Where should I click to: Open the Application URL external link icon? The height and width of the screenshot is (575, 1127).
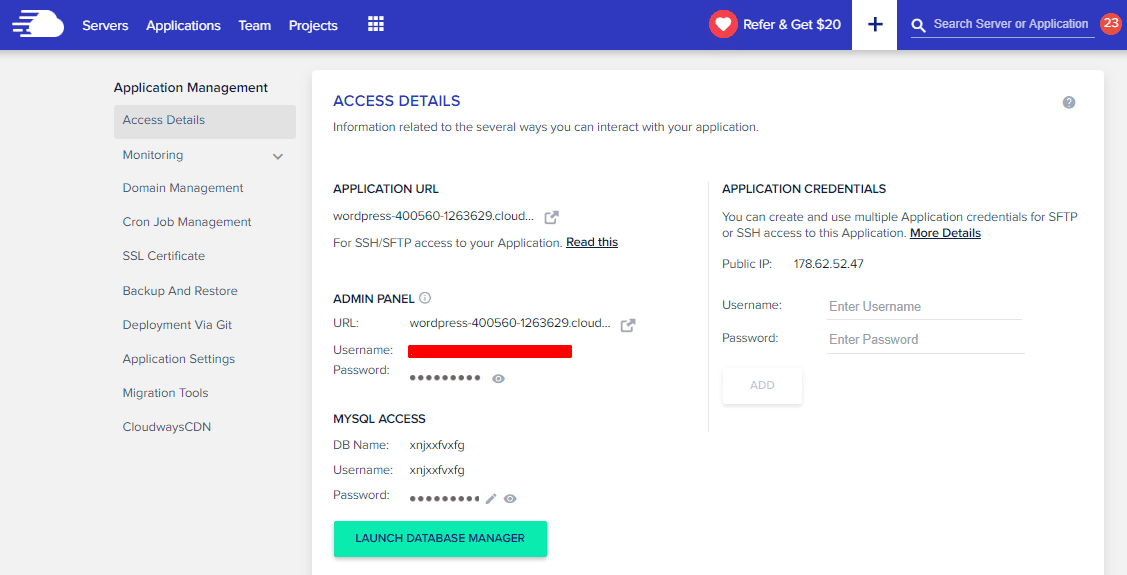(551, 217)
